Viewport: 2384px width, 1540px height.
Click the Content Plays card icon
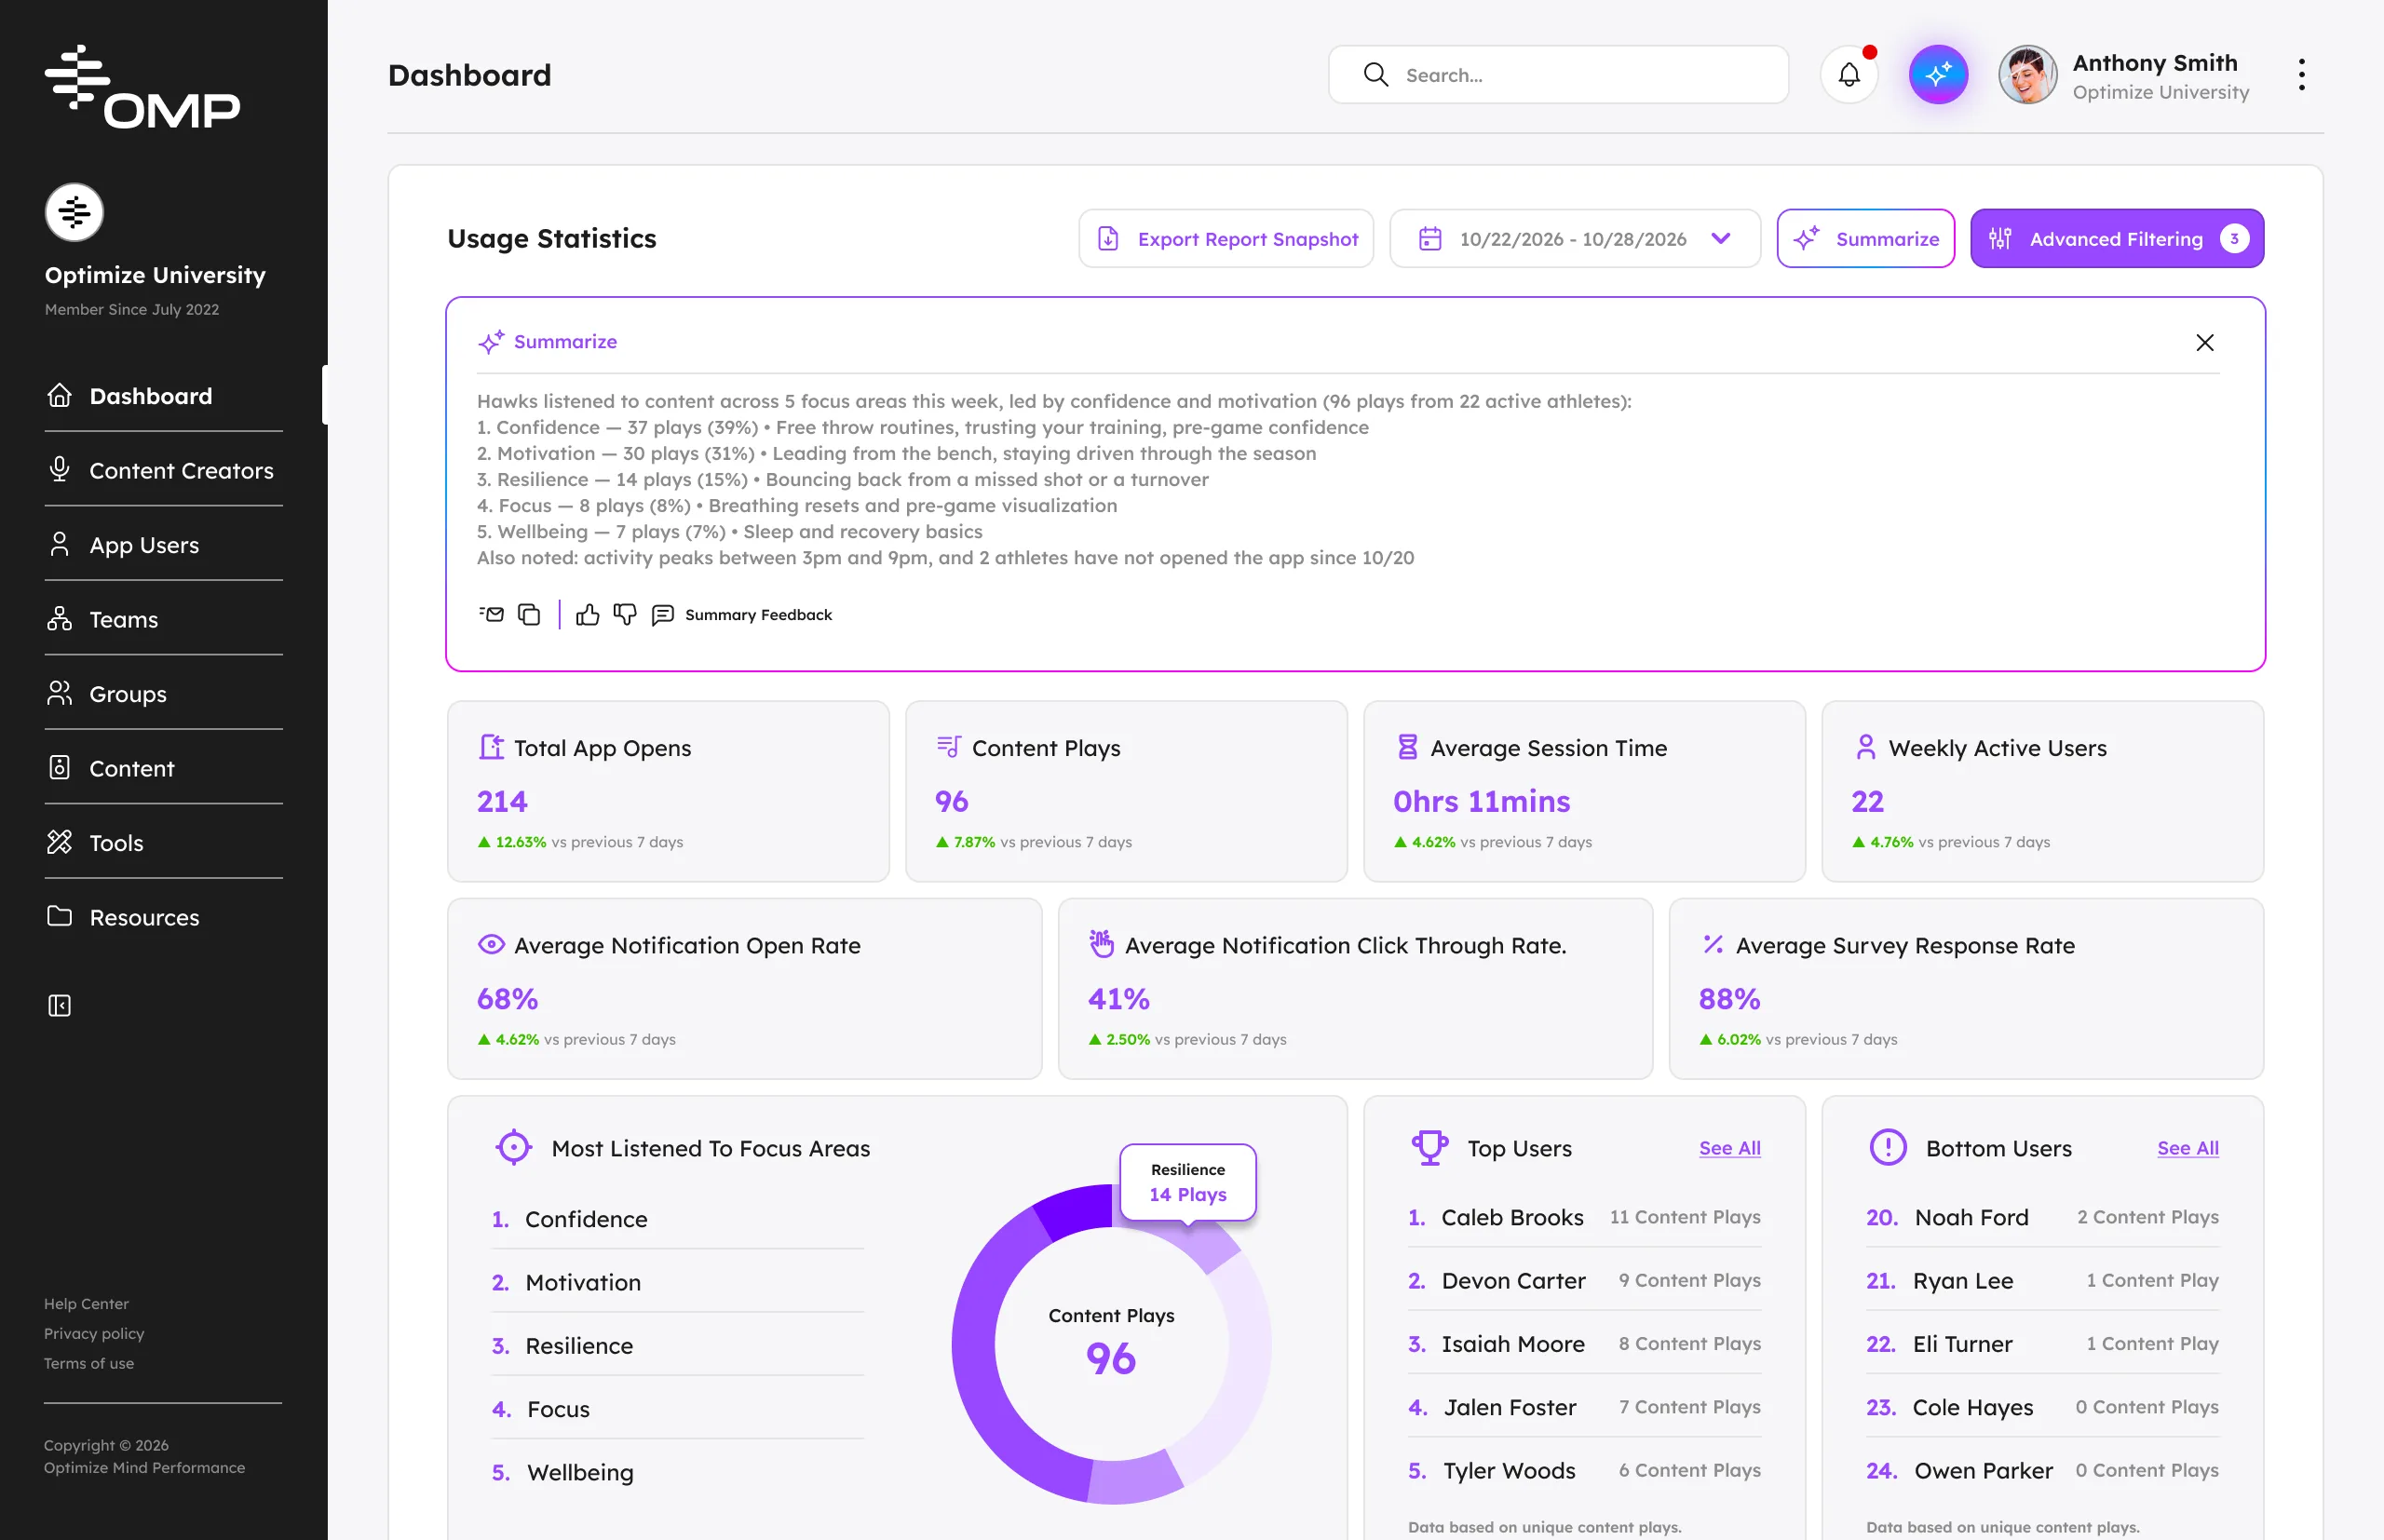[949, 746]
